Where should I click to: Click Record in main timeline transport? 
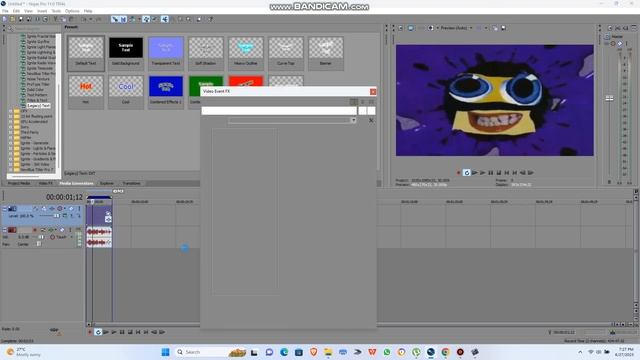click(90, 332)
